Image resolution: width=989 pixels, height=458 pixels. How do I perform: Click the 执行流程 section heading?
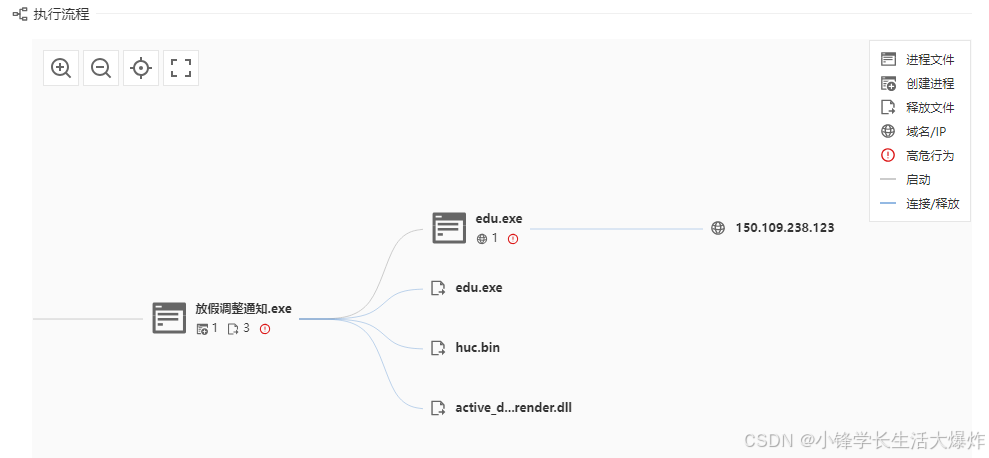click(x=61, y=15)
